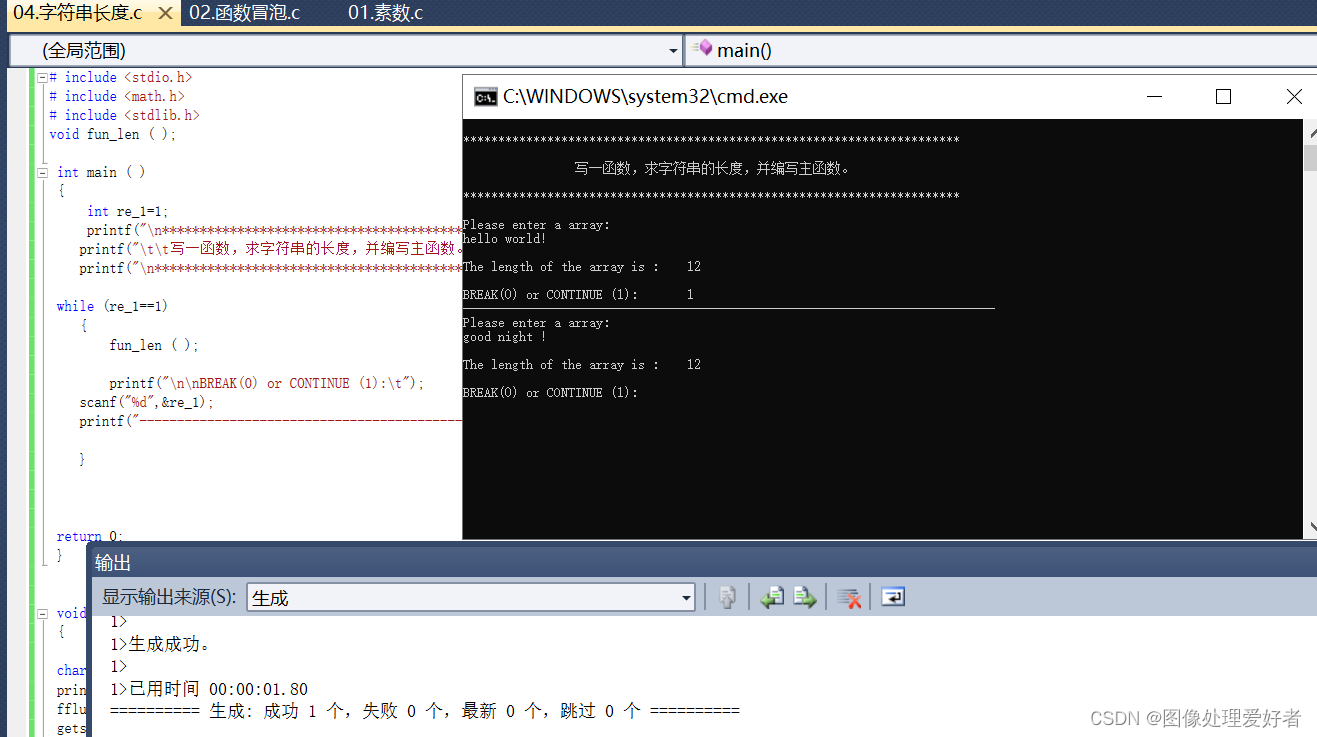This screenshot has width=1317, height=737.
Task: Go to previous message in output
Action: (x=771, y=597)
